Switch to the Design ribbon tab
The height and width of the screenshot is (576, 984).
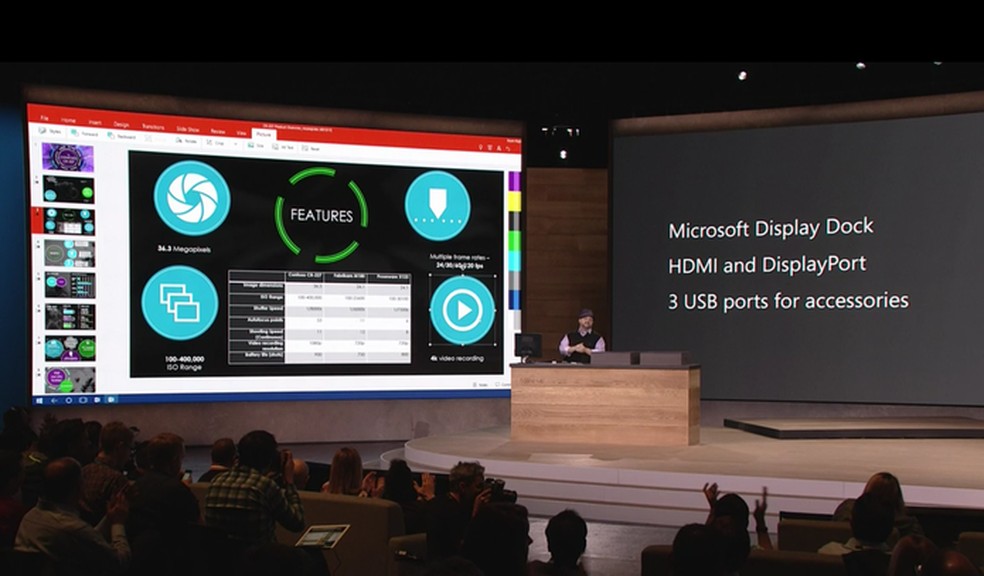click(121, 124)
